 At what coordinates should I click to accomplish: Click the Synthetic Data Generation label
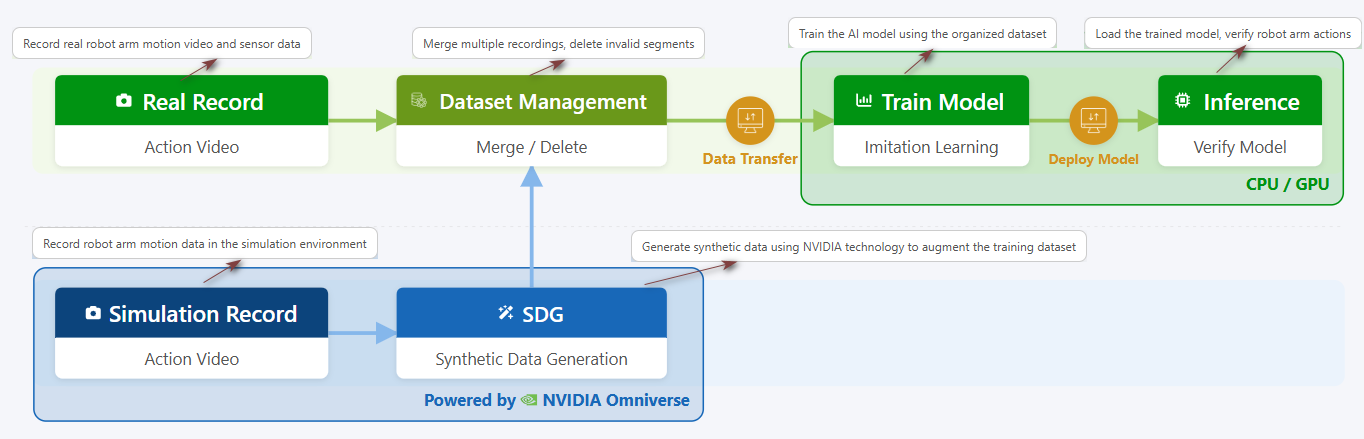pyautogui.click(x=531, y=359)
